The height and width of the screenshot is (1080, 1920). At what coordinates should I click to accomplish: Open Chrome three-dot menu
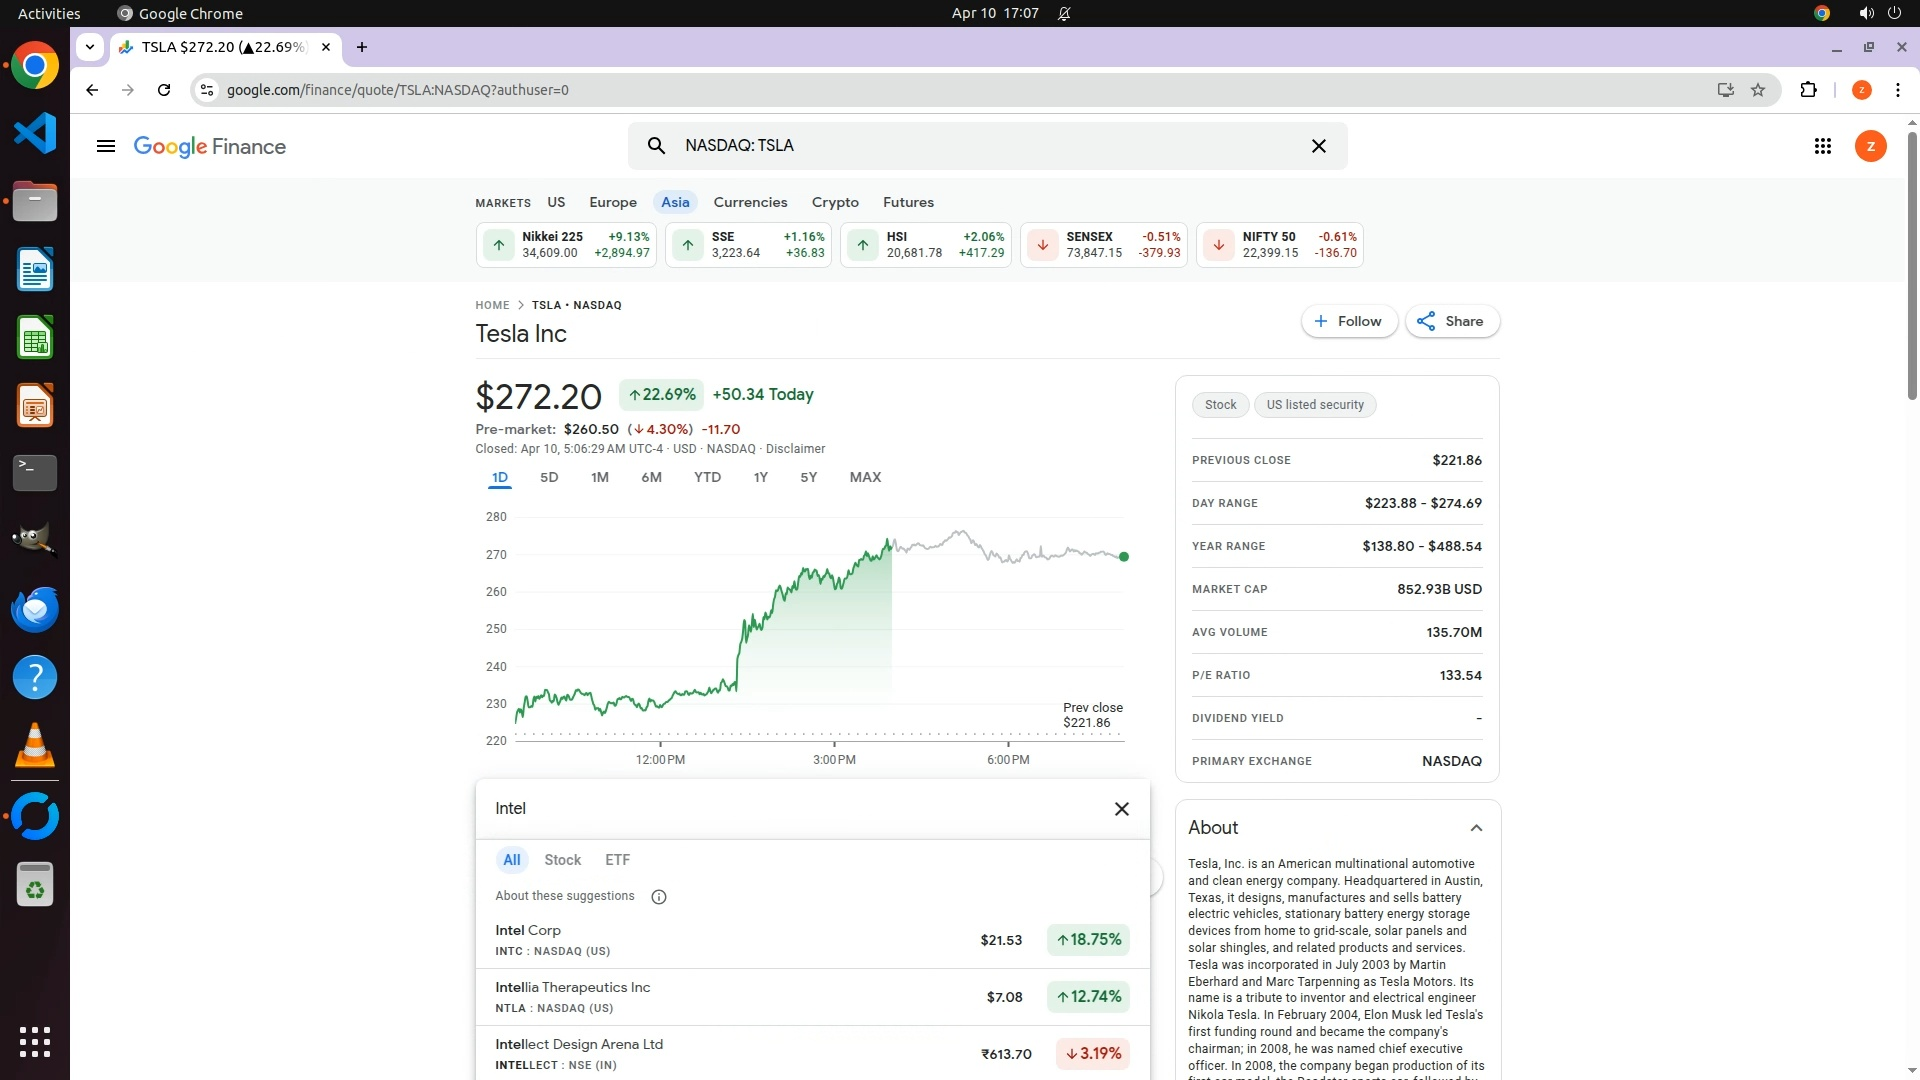1897,90
